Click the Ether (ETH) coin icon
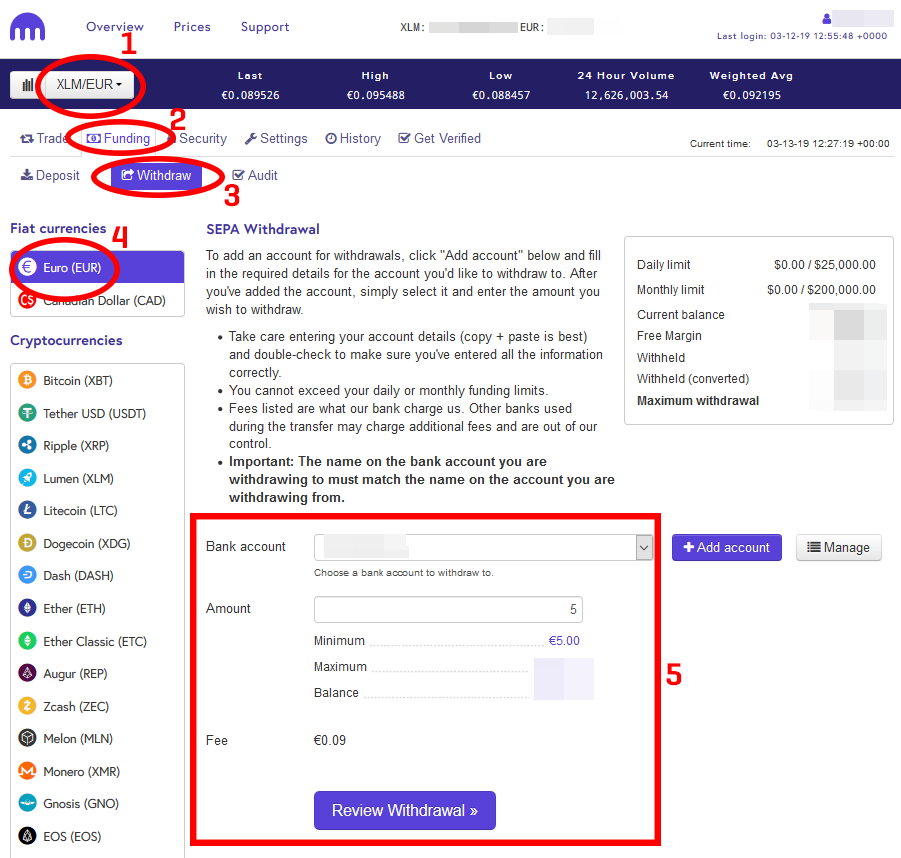 click(27, 607)
